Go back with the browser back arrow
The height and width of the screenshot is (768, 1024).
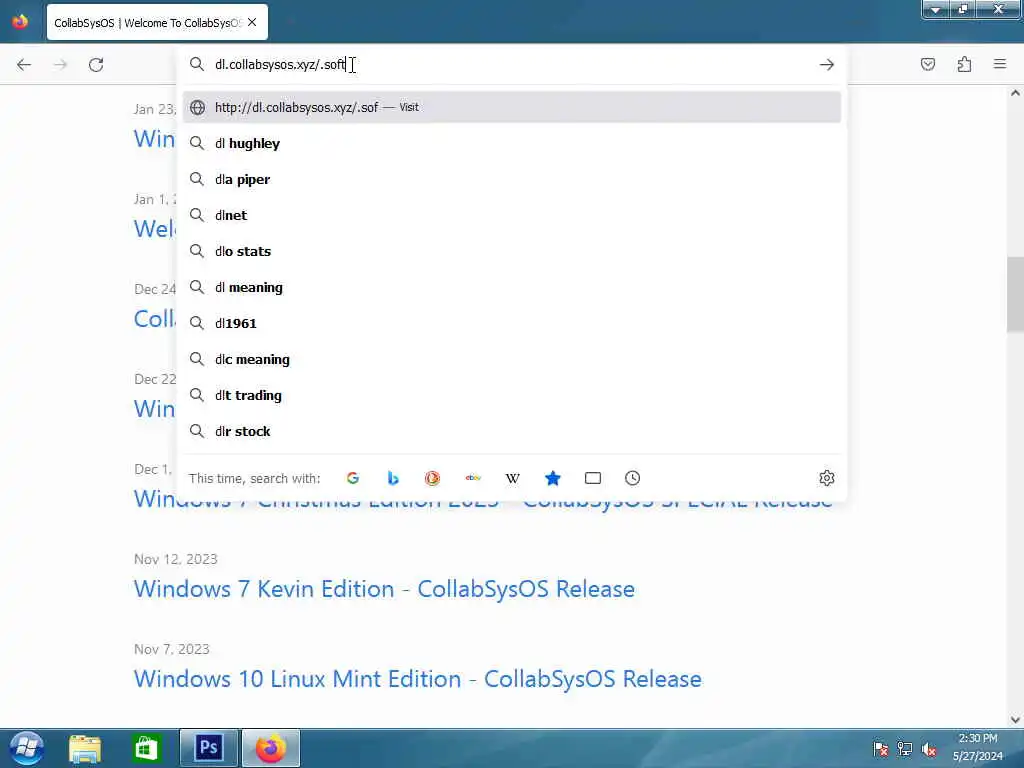(24, 65)
